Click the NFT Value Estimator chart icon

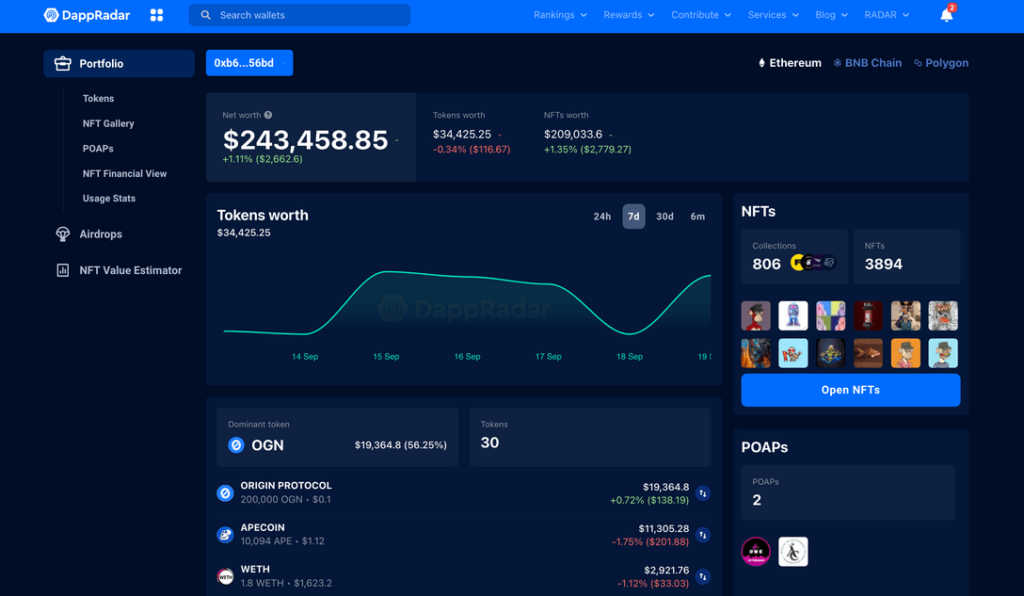62,270
